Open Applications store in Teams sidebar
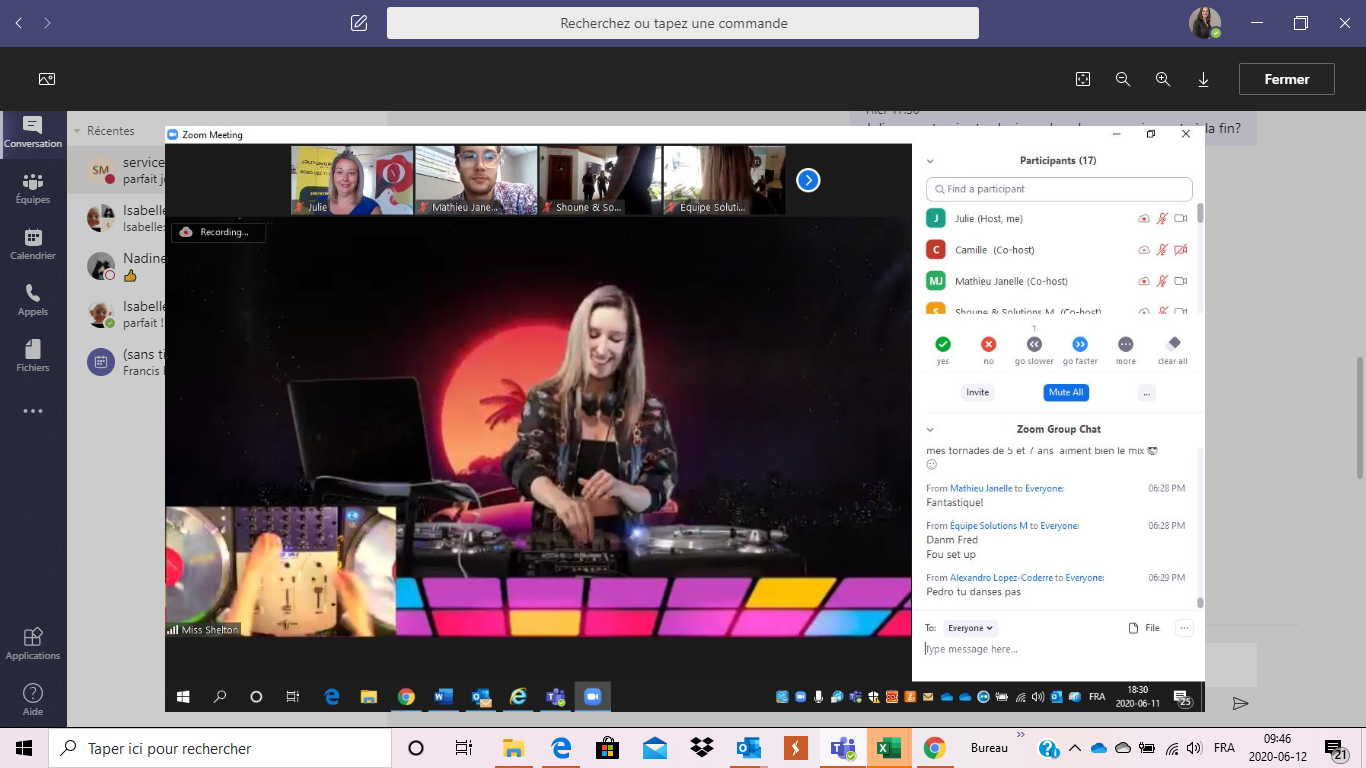1366x768 pixels. tap(33, 643)
